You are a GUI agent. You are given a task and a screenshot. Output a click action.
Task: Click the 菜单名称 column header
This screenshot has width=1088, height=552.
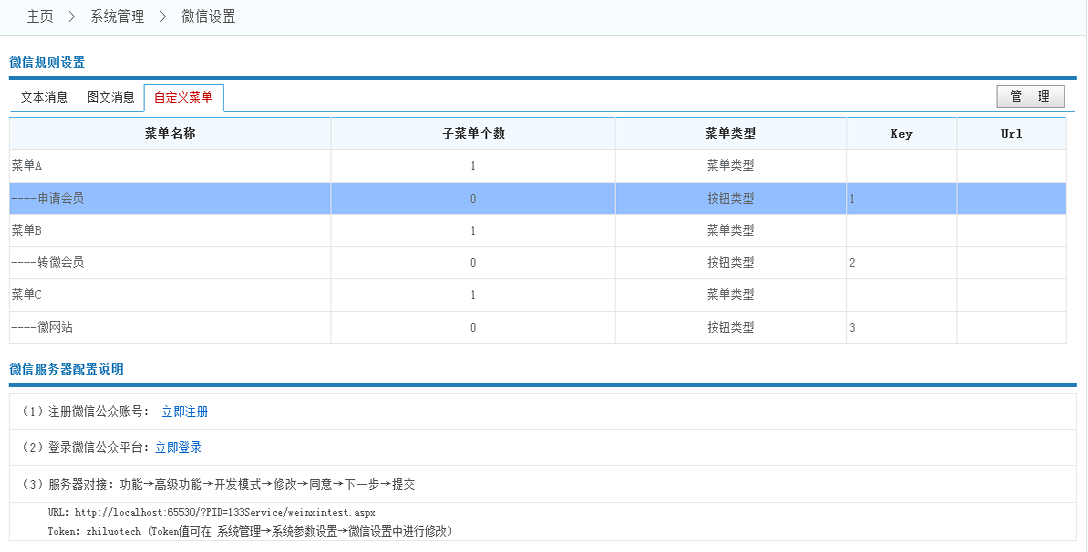click(x=170, y=134)
